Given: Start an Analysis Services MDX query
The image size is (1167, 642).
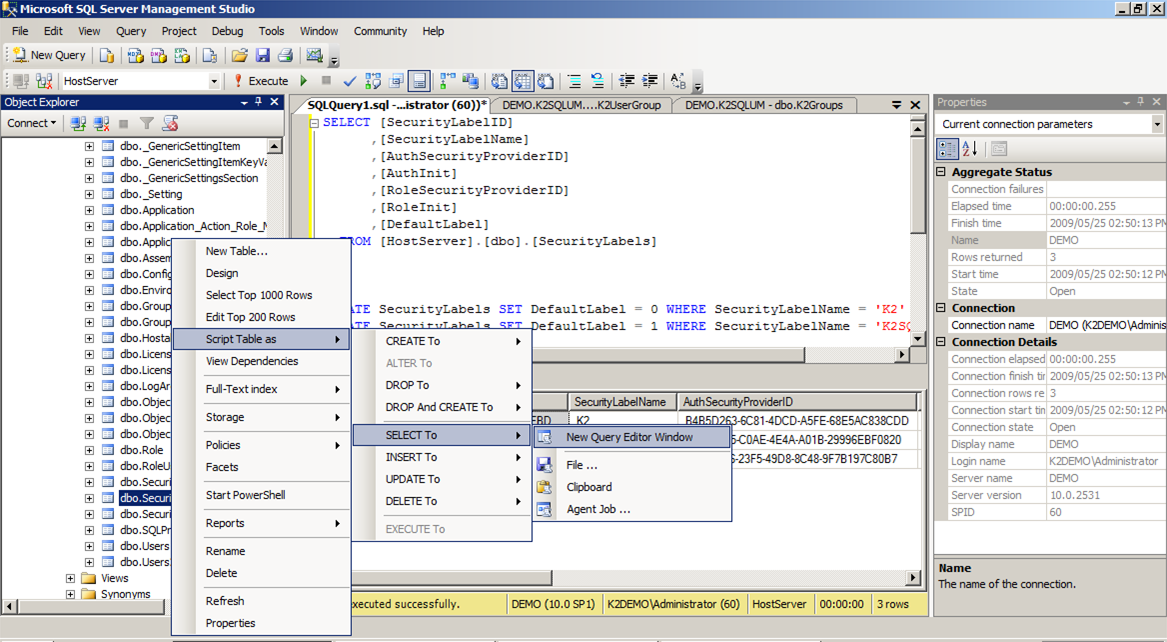Looking at the screenshot, I should click(135, 55).
